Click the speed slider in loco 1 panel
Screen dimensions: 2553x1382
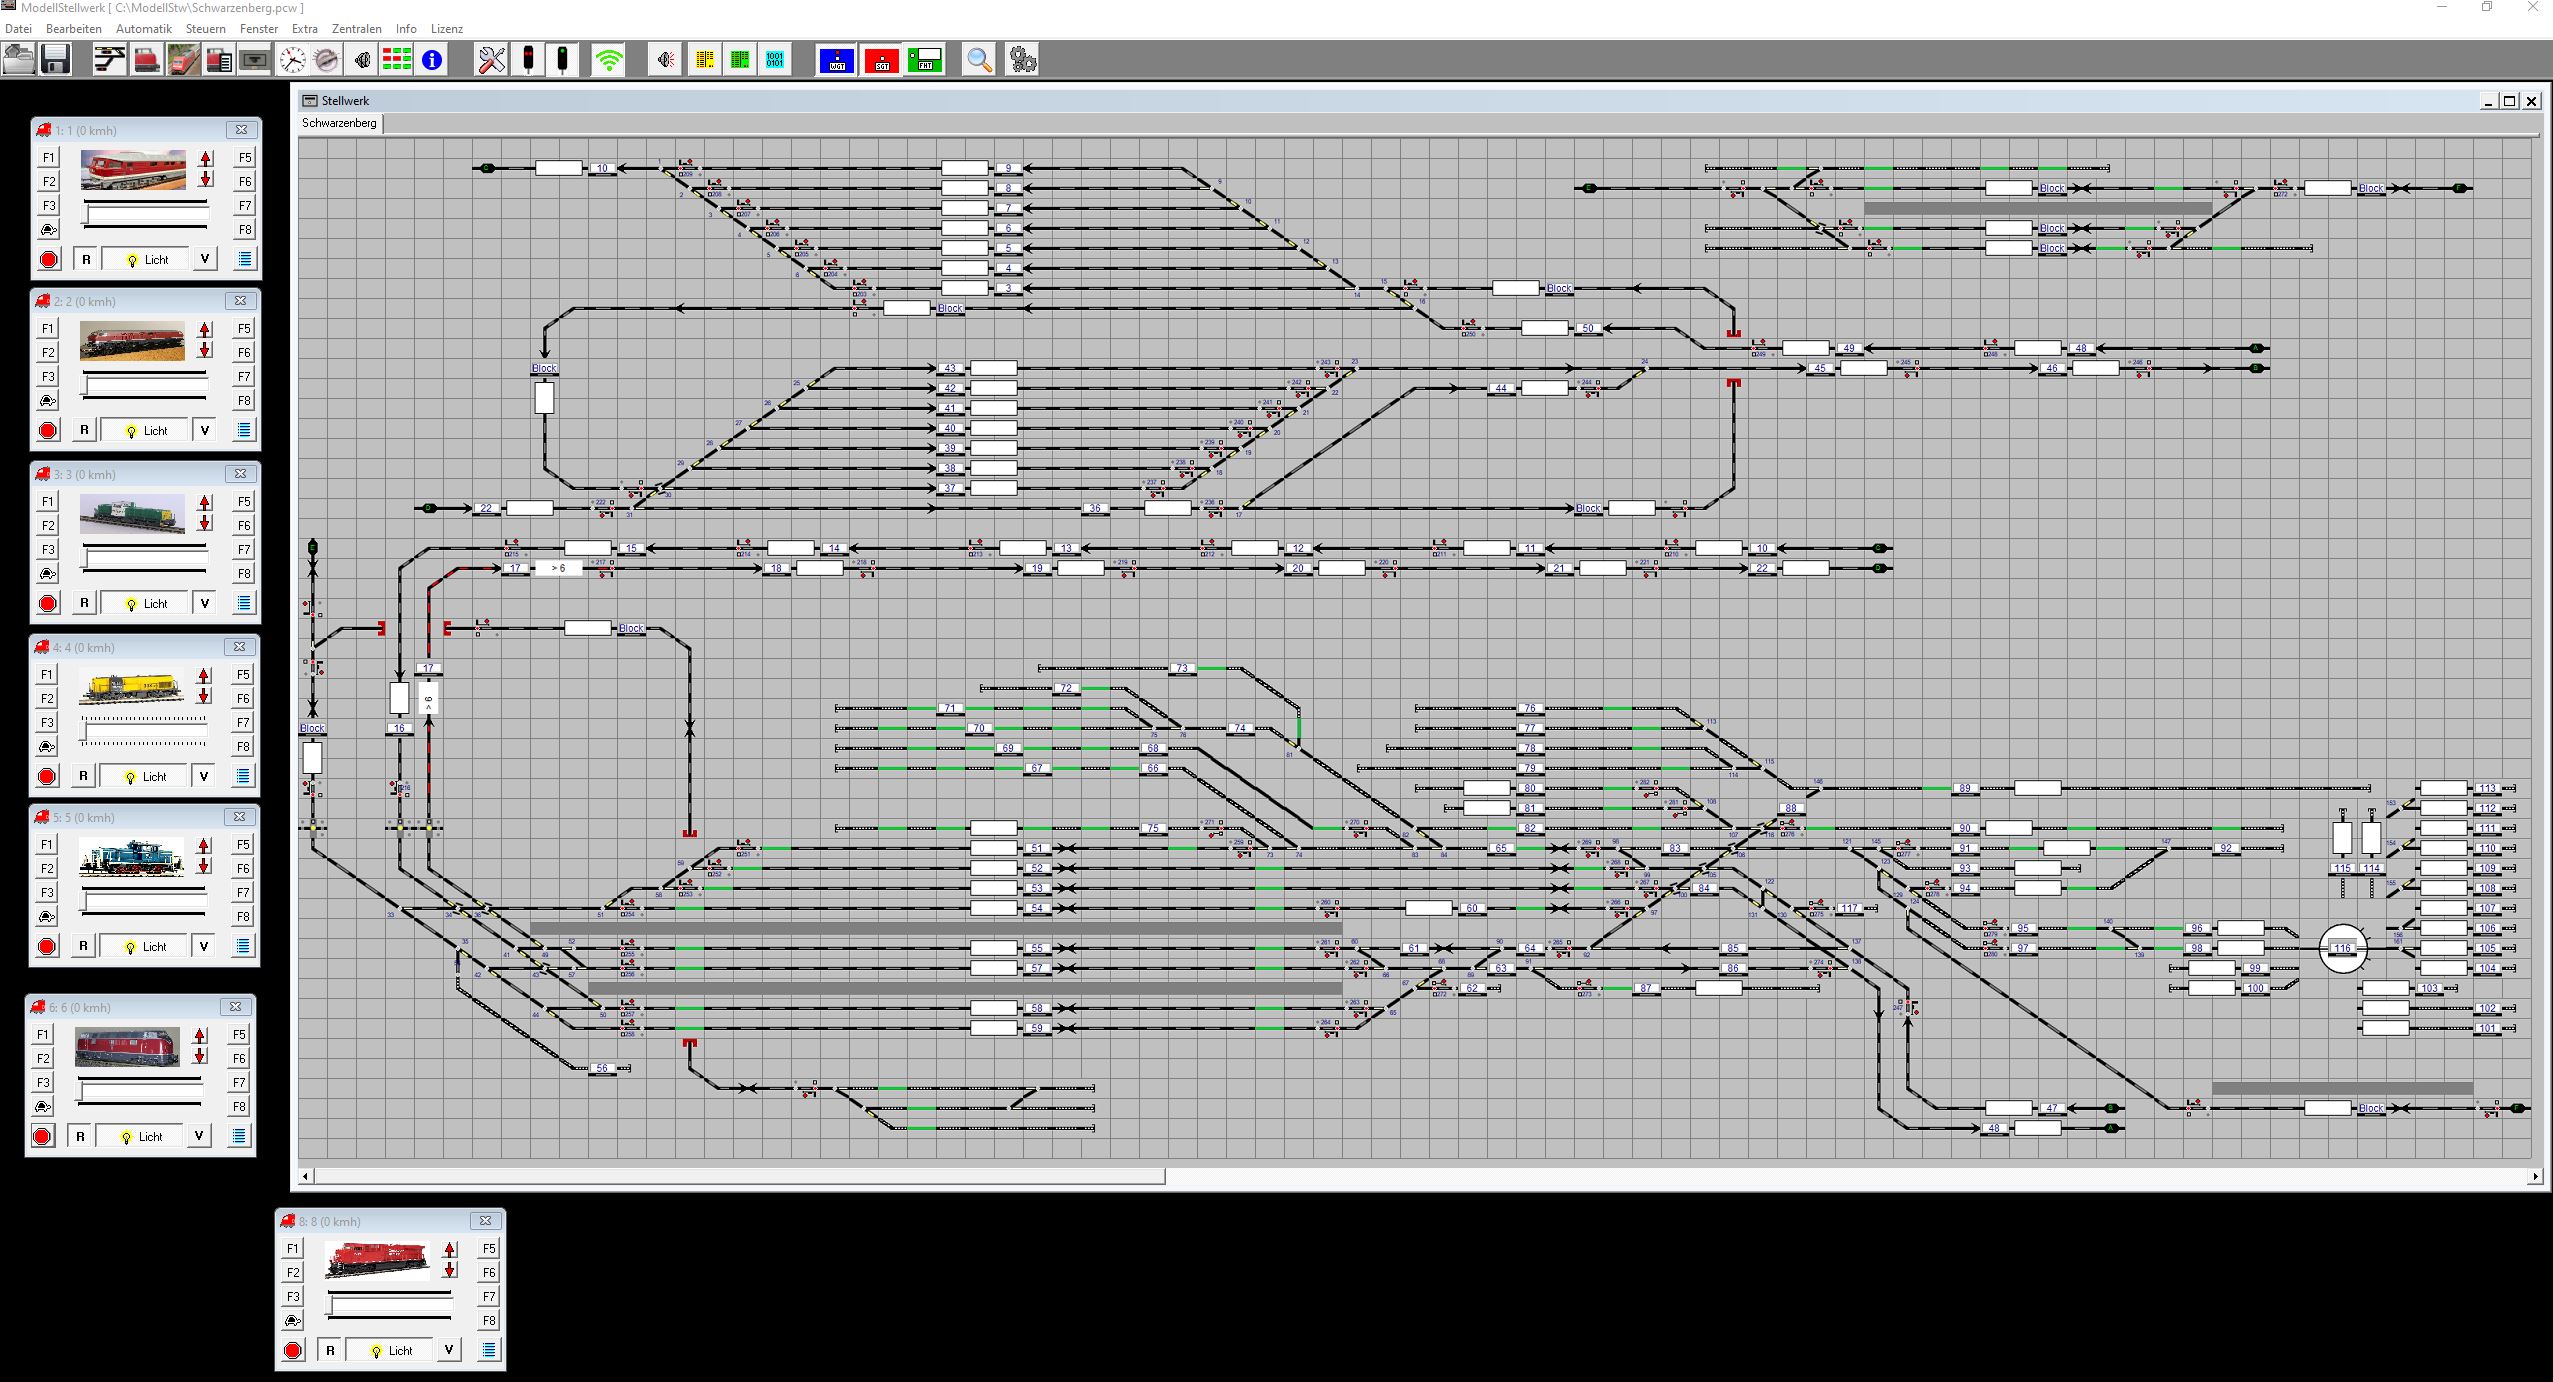click(146, 215)
